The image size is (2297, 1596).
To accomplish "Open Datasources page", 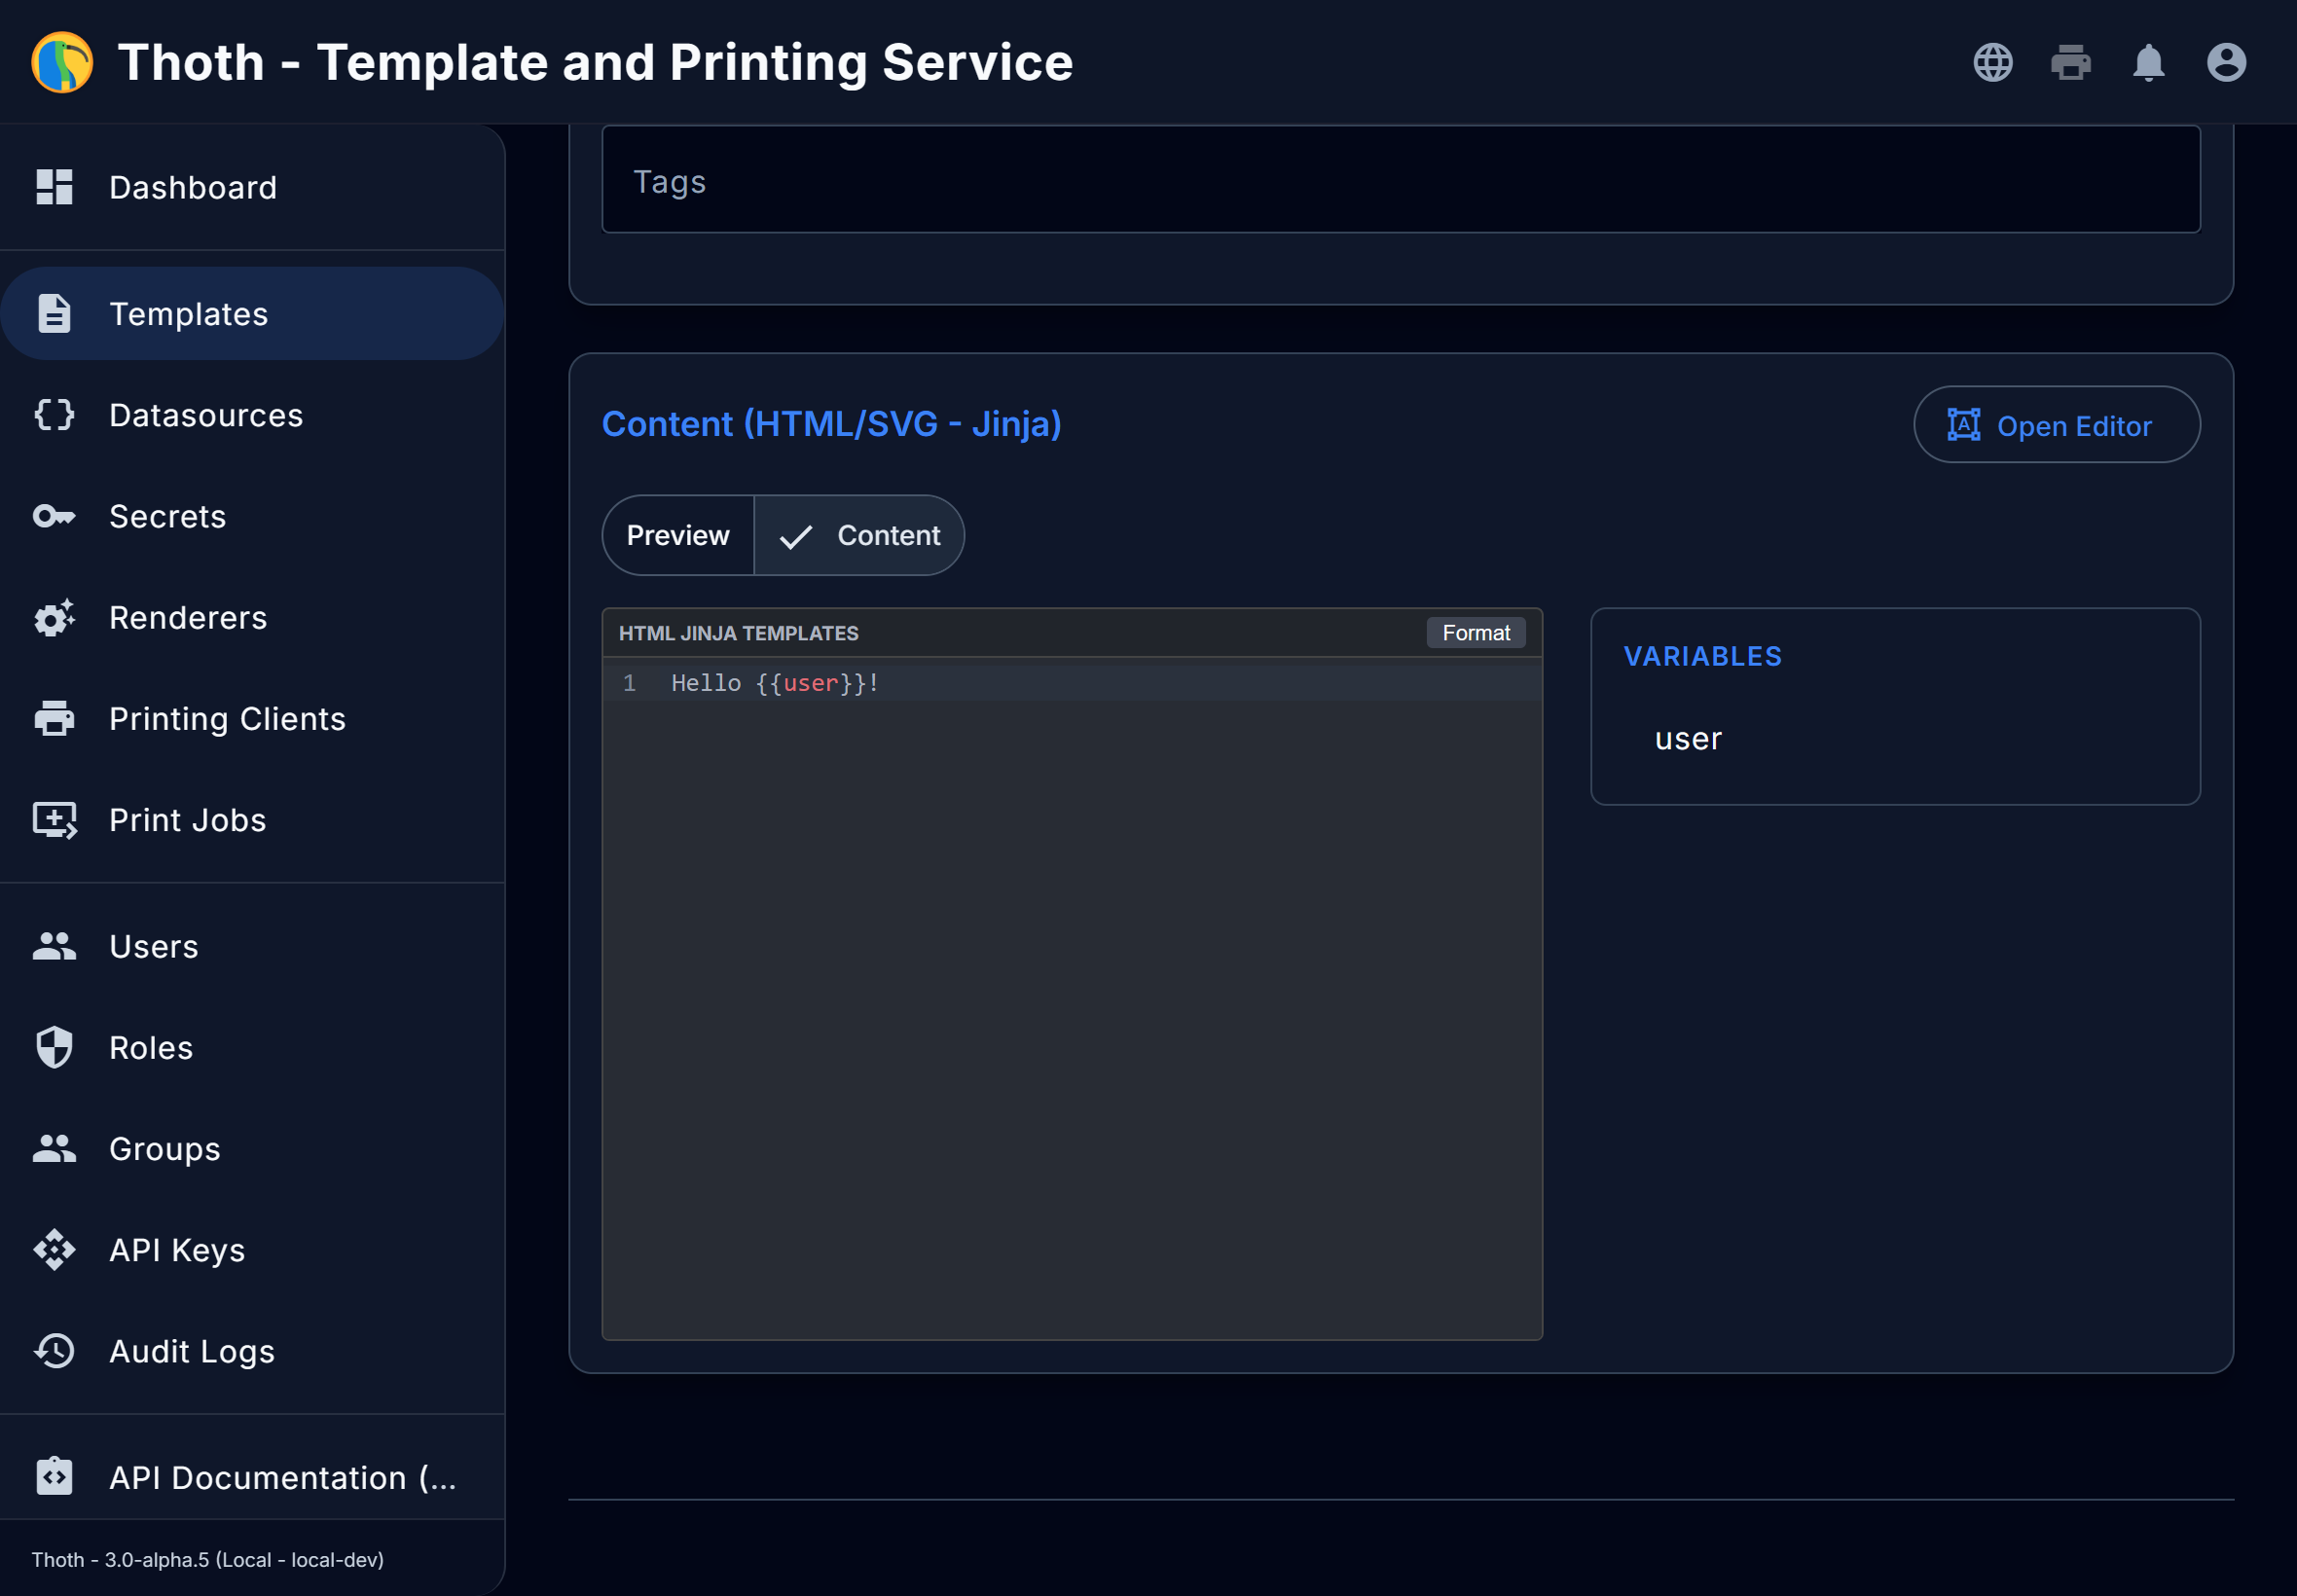I will click(252, 414).
